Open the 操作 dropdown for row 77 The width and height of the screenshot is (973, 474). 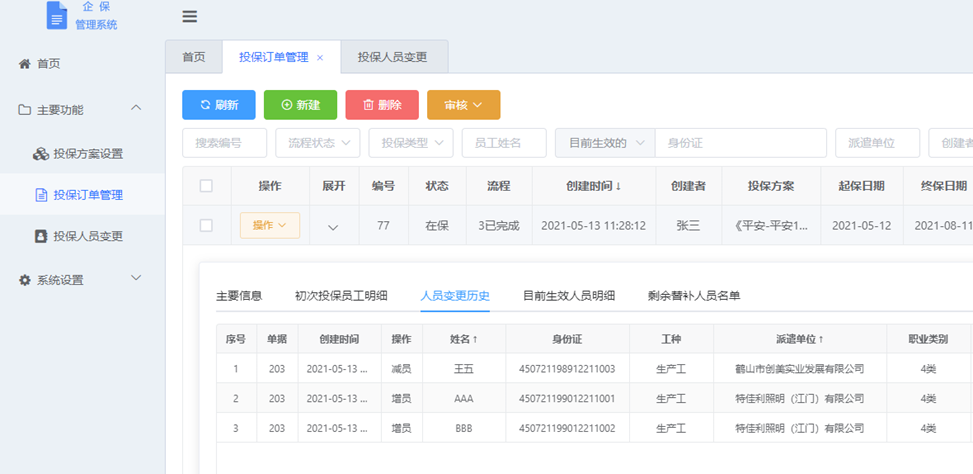pos(270,225)
